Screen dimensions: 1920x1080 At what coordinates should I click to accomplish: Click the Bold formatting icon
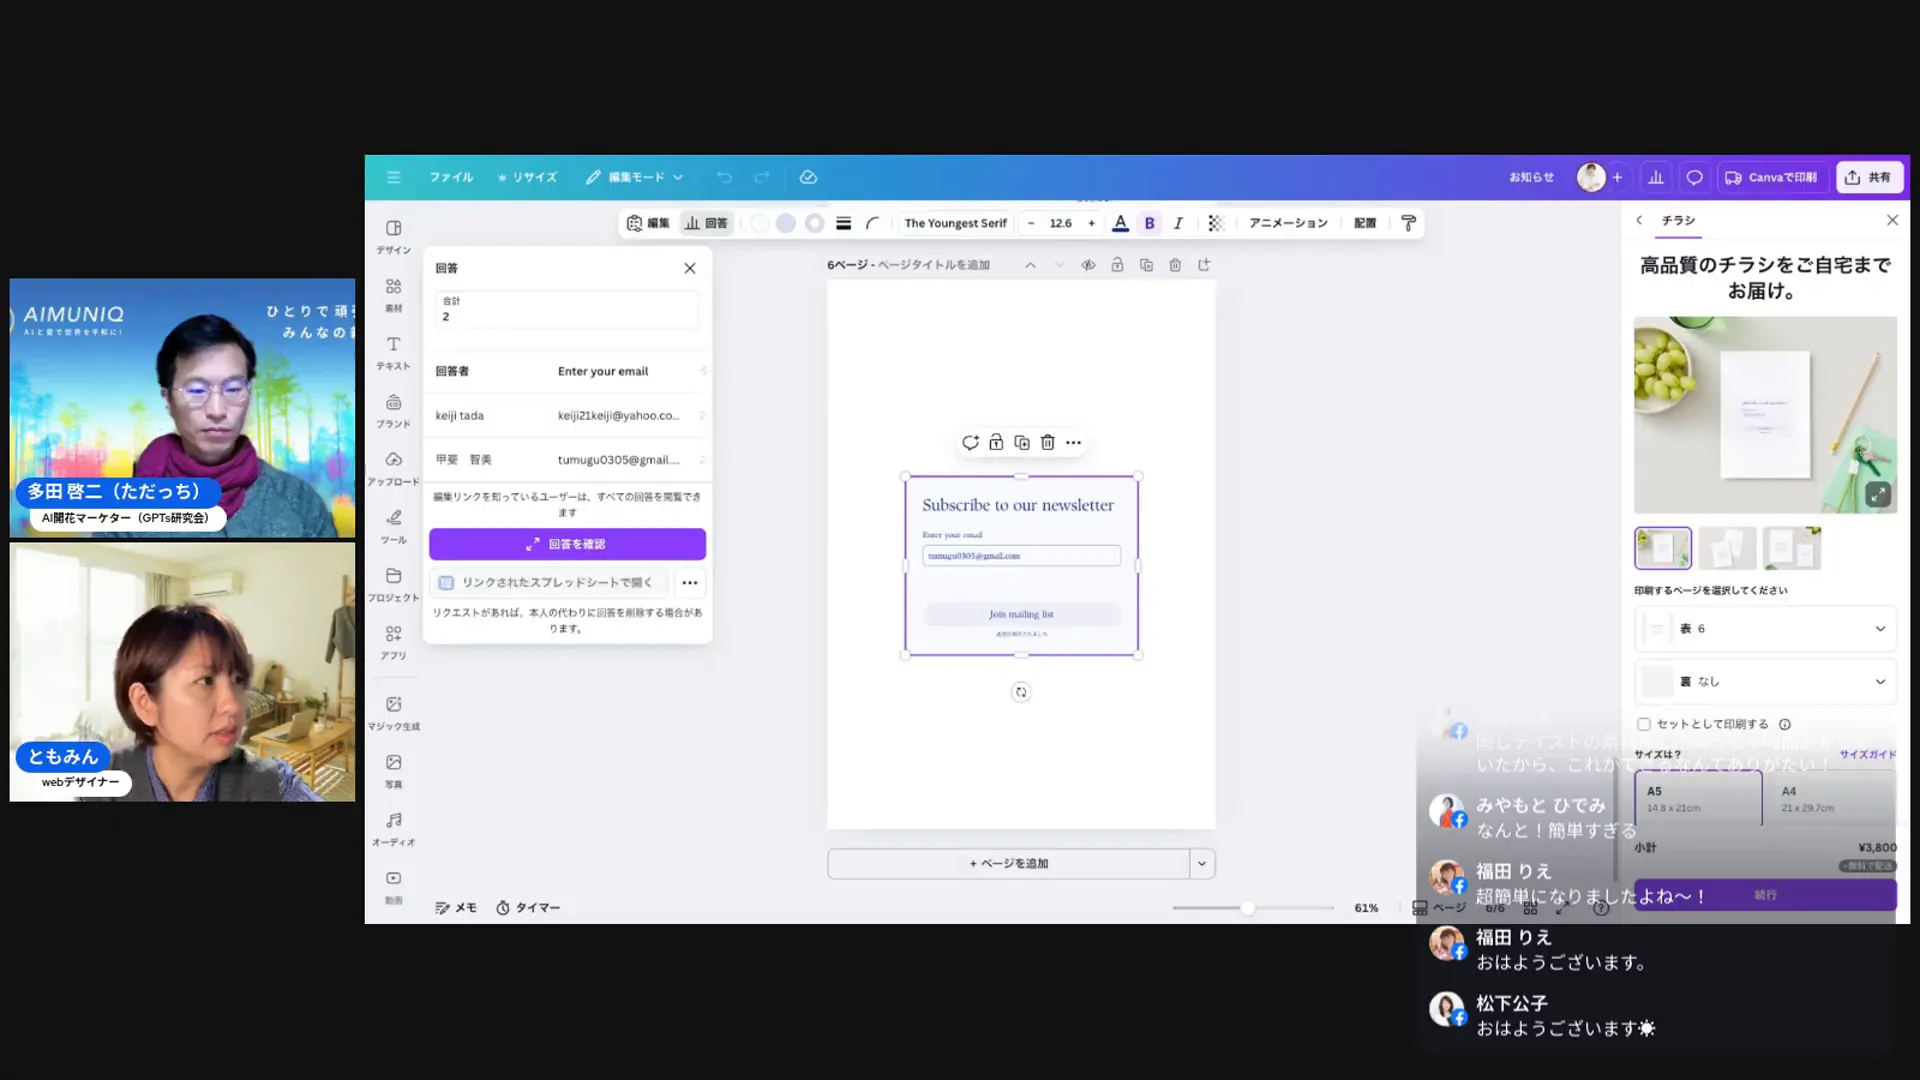click(x=1149, y=223)
